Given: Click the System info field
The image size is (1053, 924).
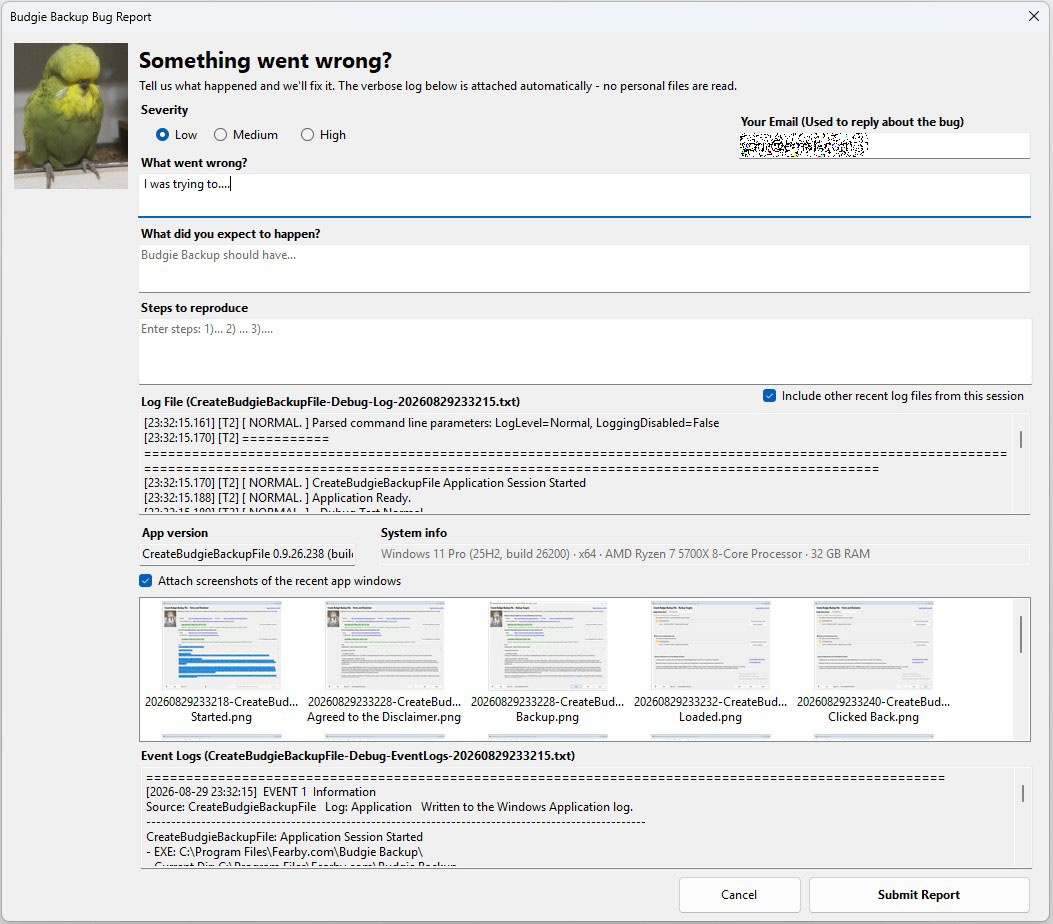Looking at the screenshot, I should 704,554.
